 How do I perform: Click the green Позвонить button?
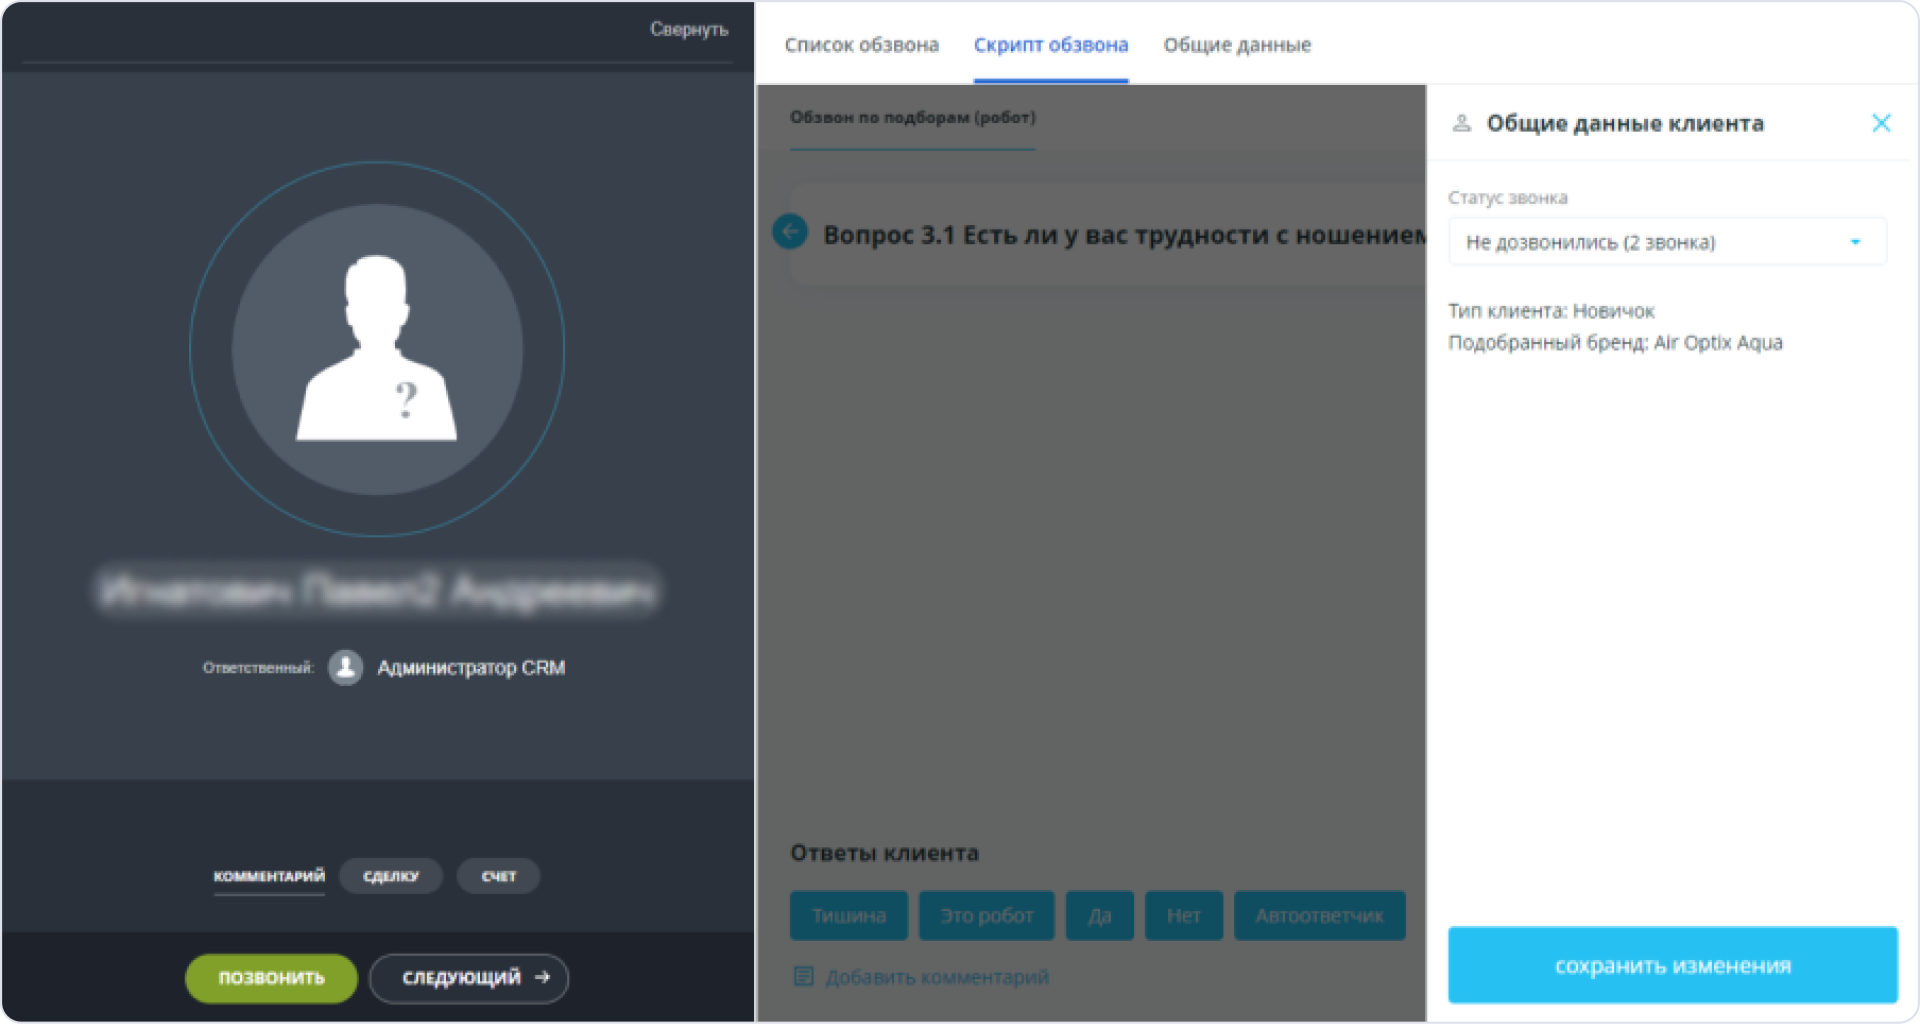[x=271, y=978]
